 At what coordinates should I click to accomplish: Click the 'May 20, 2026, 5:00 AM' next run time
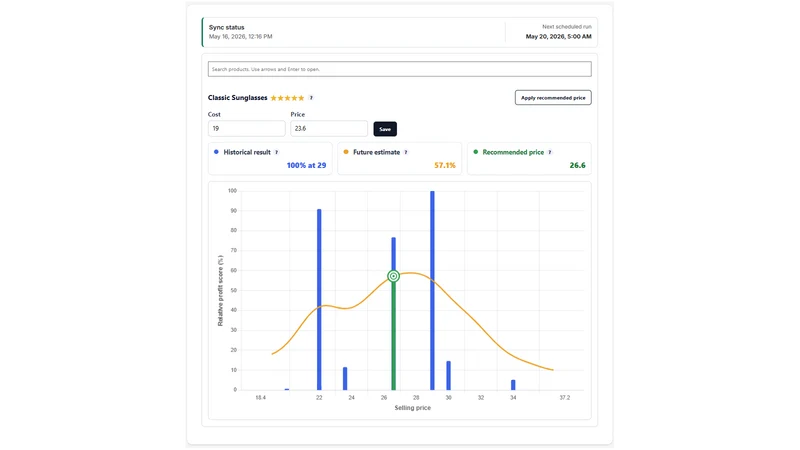[559, 37]
